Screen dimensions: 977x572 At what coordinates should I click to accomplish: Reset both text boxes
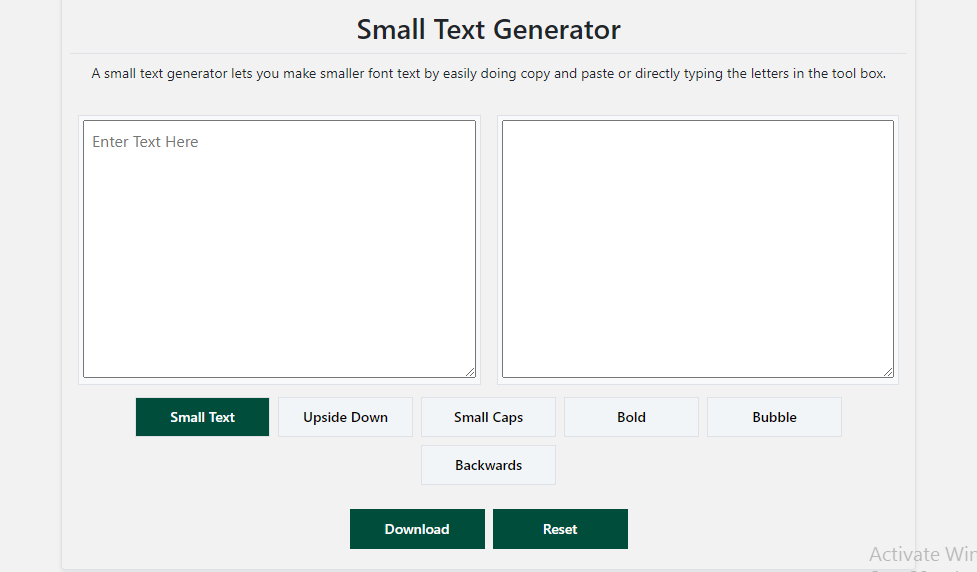coord(560,529)
